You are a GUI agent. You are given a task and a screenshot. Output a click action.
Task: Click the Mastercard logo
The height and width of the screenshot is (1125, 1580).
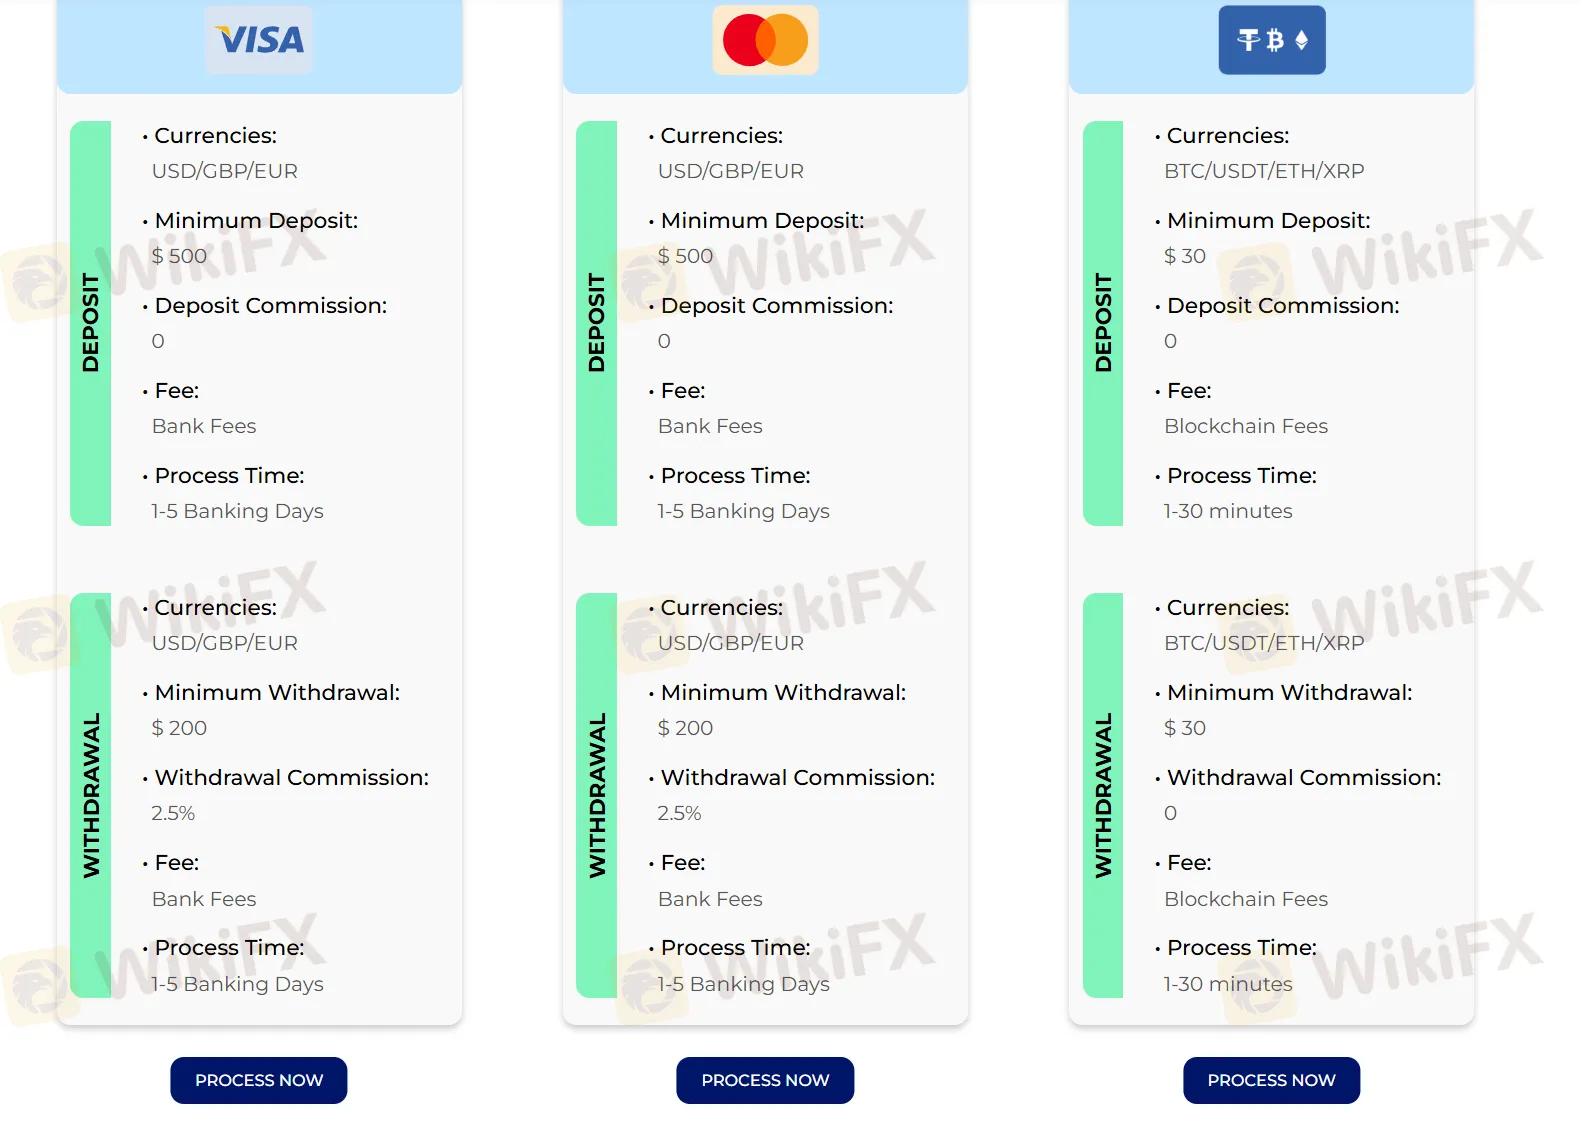[765, 40]
